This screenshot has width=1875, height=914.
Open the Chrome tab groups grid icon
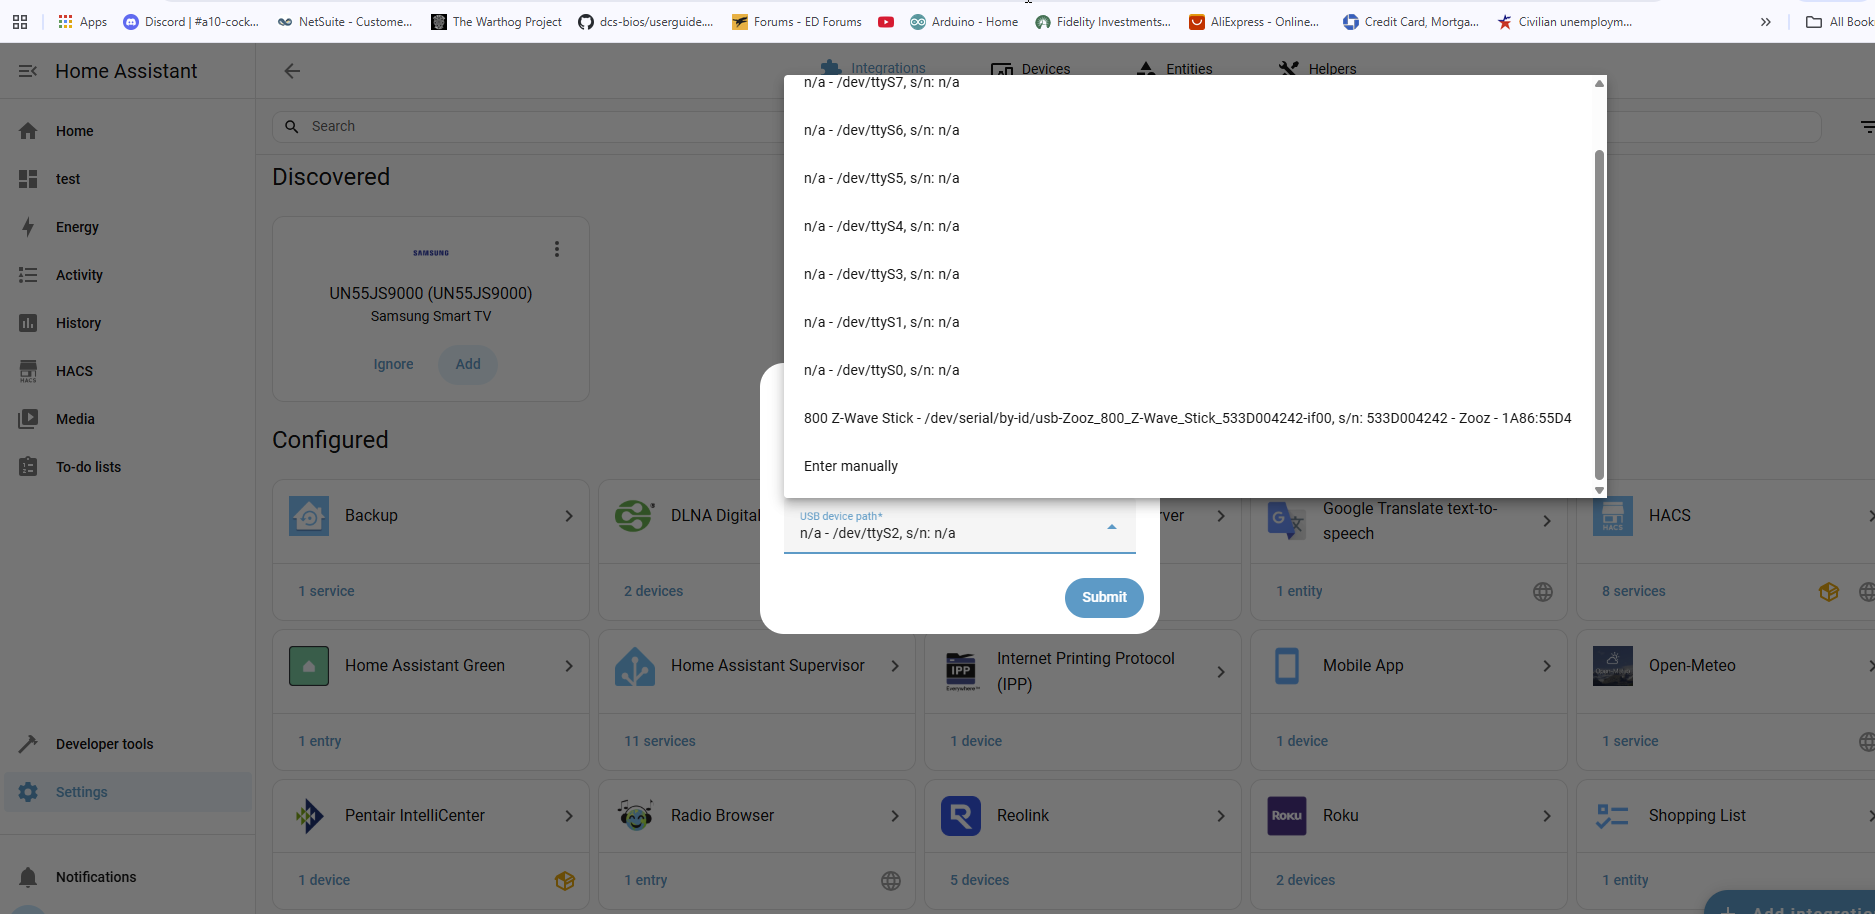tap(20, 22)
